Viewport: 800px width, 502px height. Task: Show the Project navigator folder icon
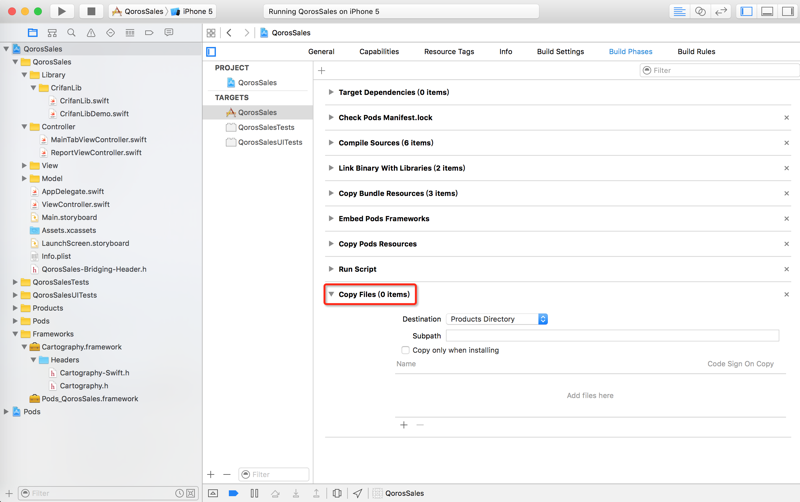(33, 33)
